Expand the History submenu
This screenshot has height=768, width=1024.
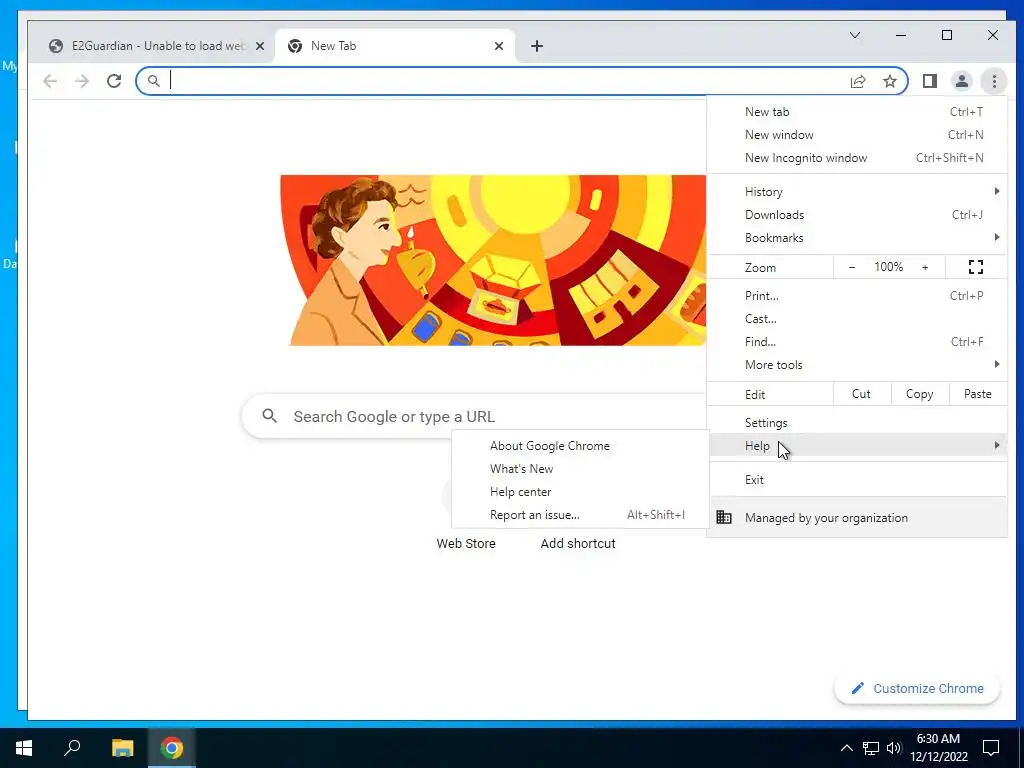pyautogui.click(x=857, y=191)
